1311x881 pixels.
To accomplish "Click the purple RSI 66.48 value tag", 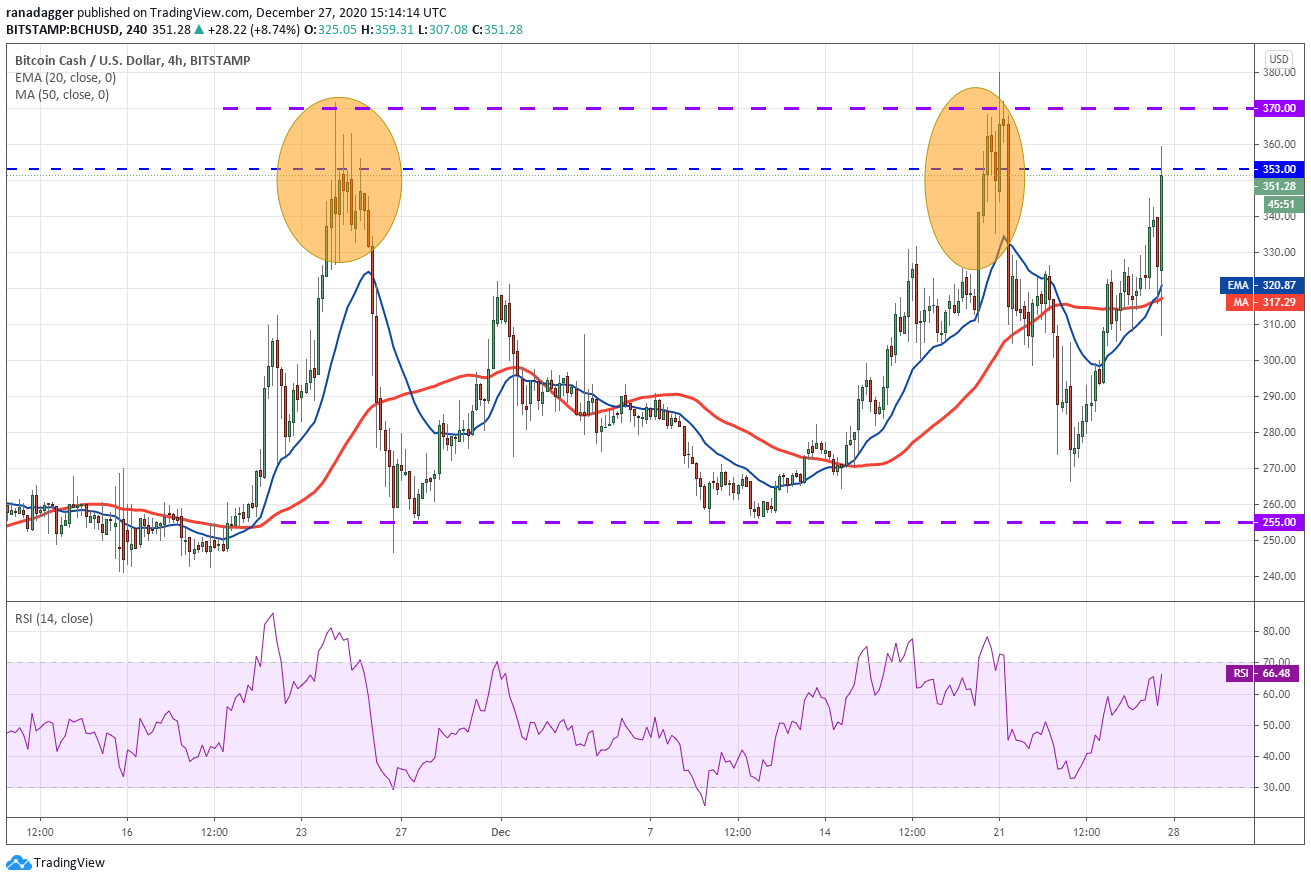I will pos(1260,674).
